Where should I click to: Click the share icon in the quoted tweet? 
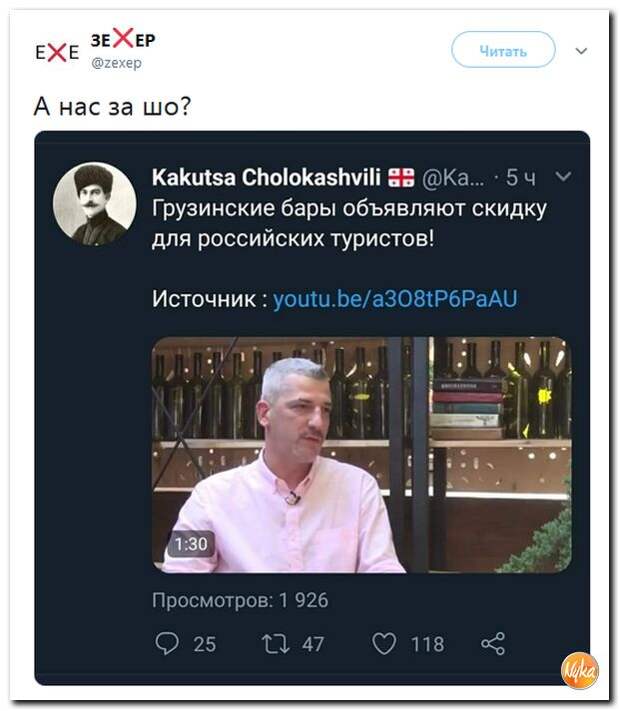pos(493,643)
